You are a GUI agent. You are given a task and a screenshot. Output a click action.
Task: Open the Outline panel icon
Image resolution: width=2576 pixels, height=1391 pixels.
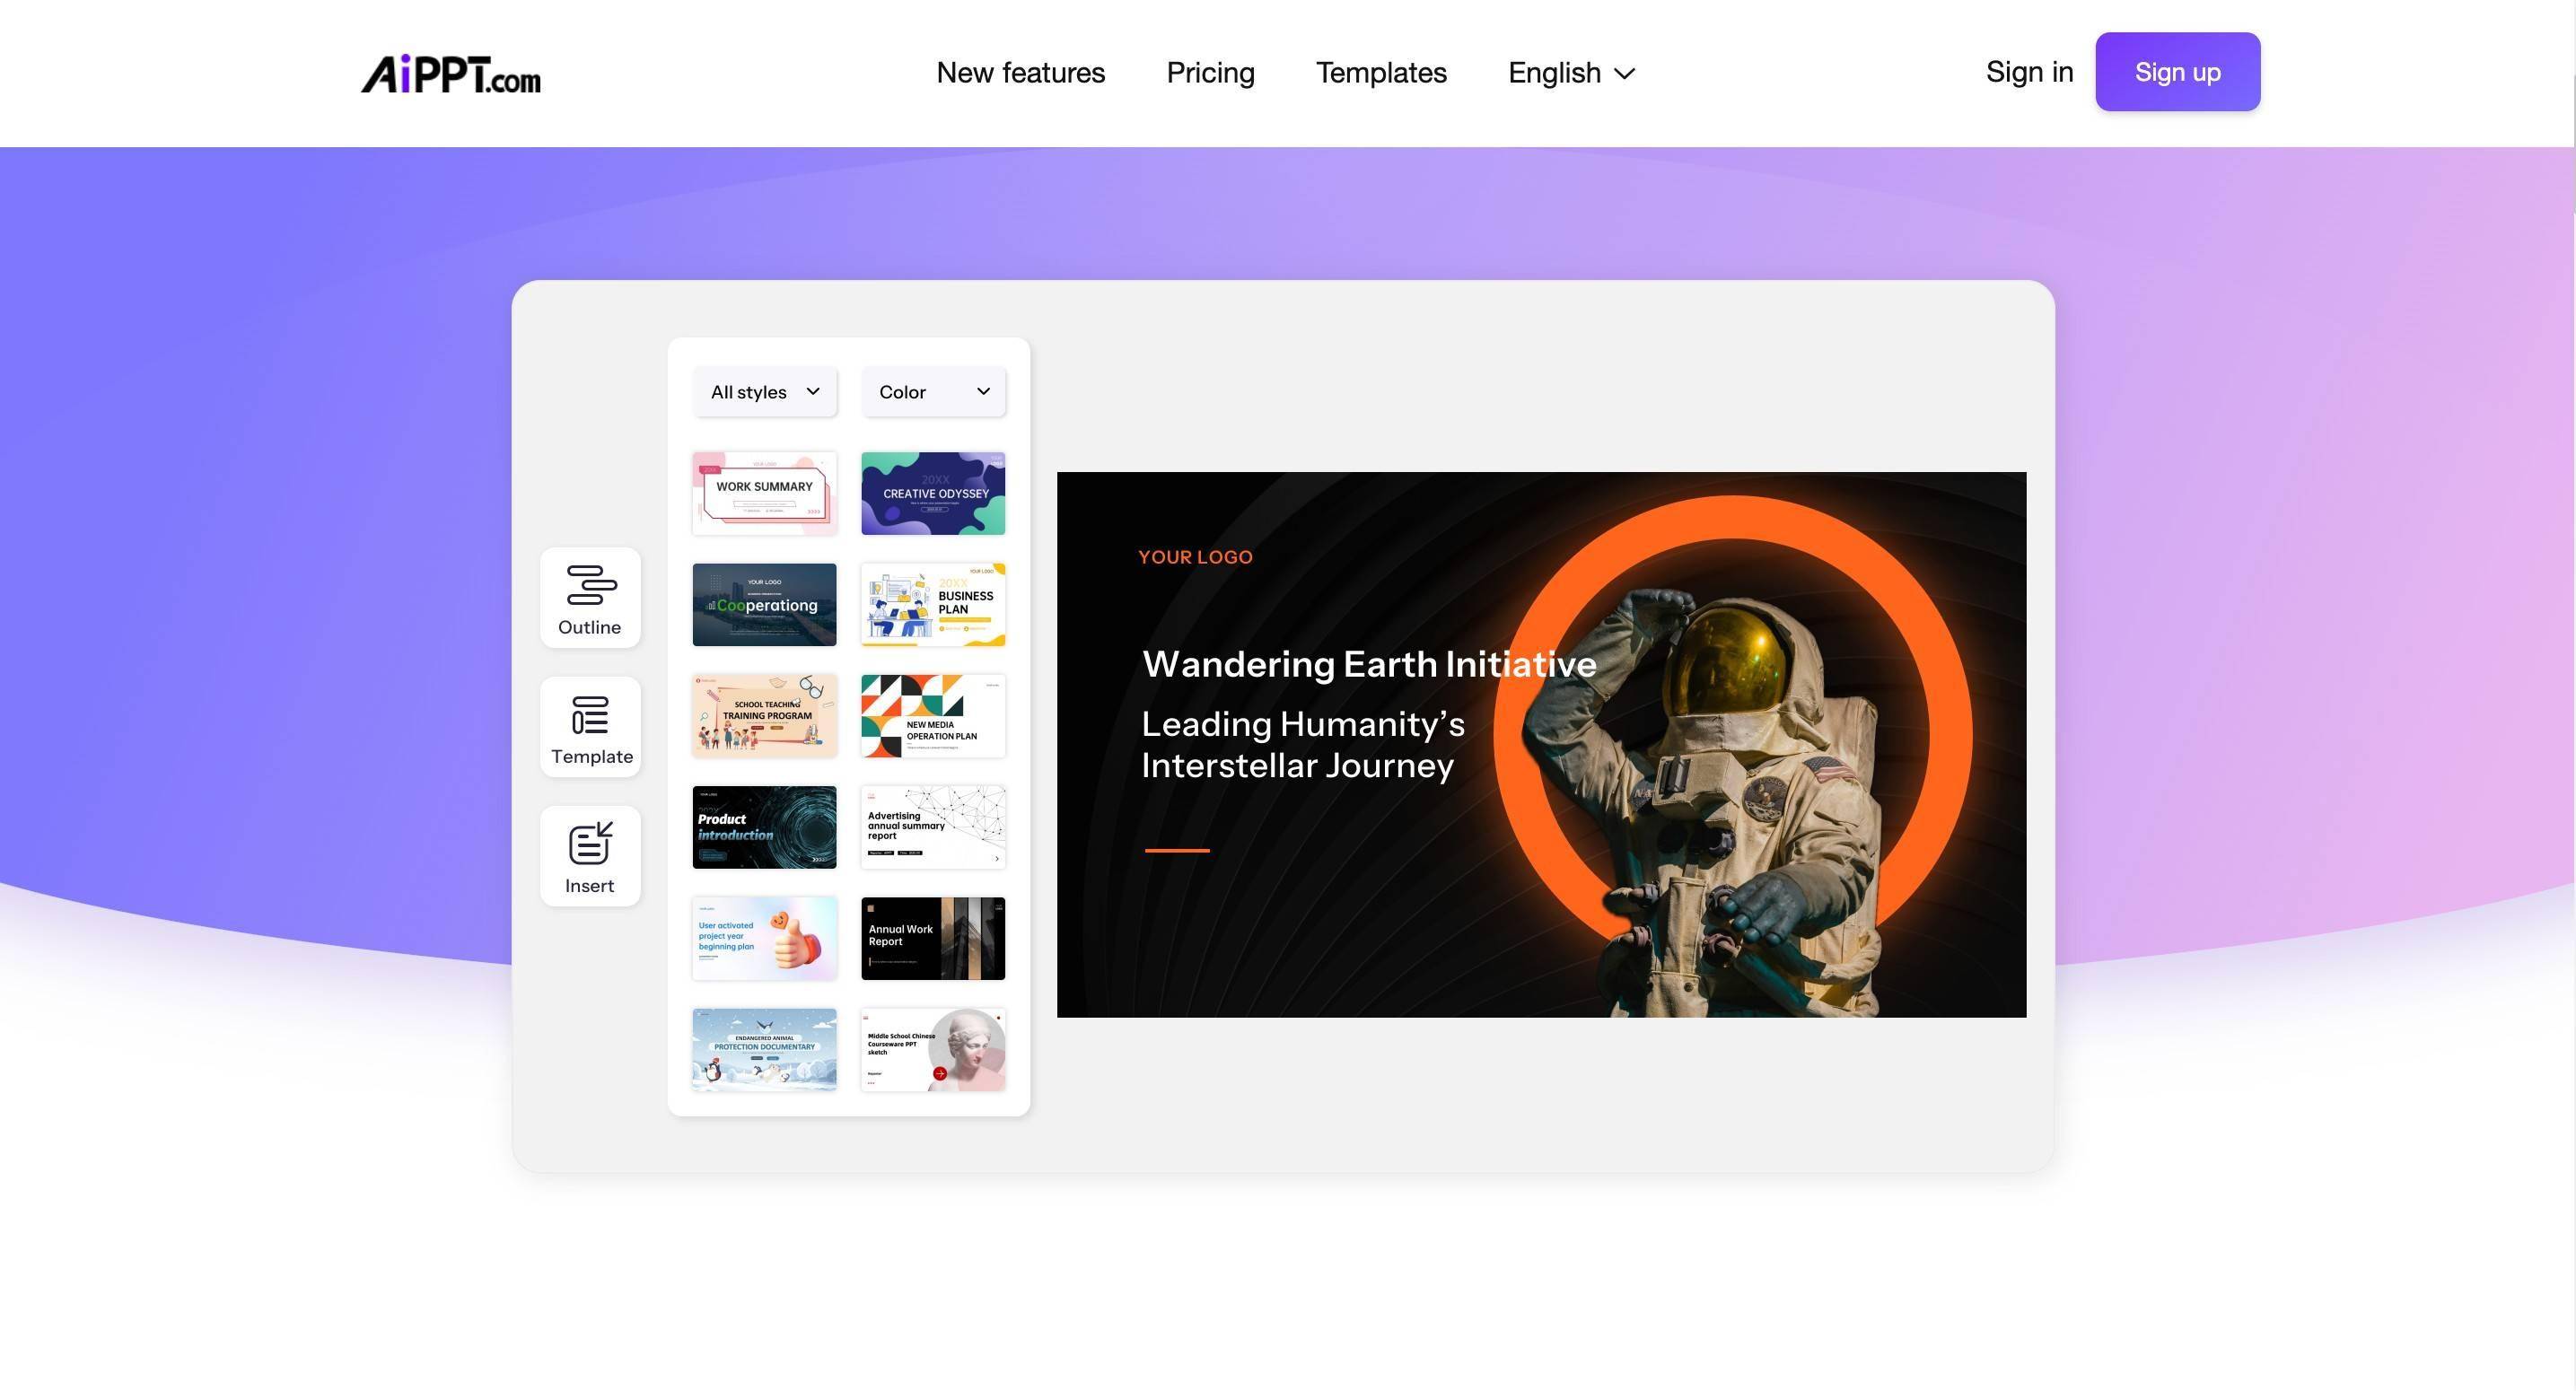click(590, 598)
